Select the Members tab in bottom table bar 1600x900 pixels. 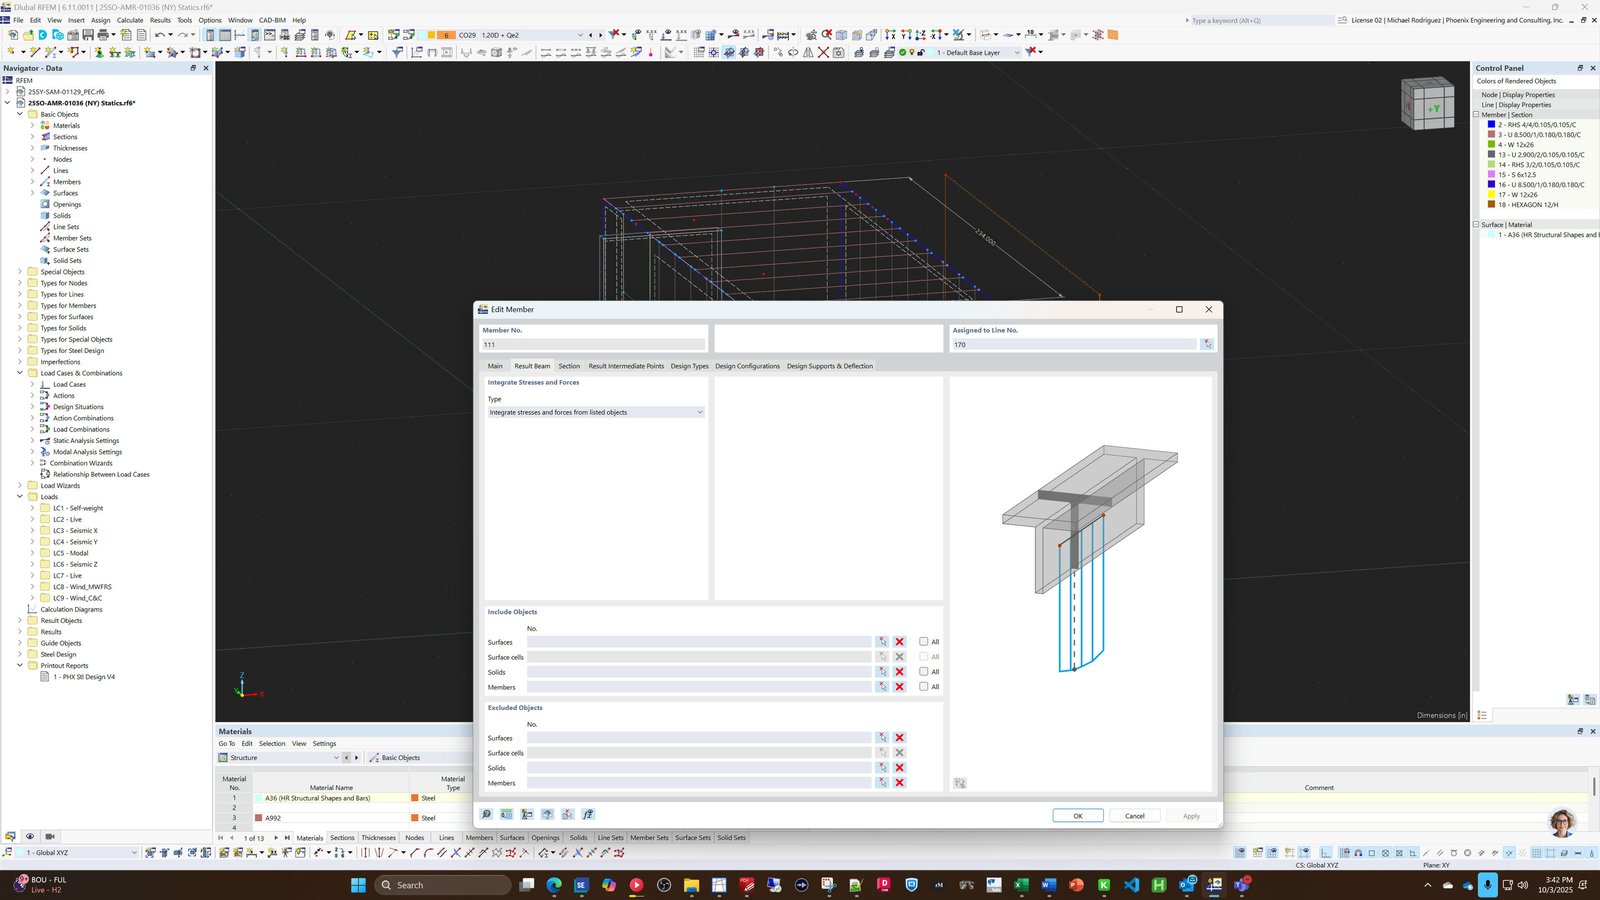479,838
